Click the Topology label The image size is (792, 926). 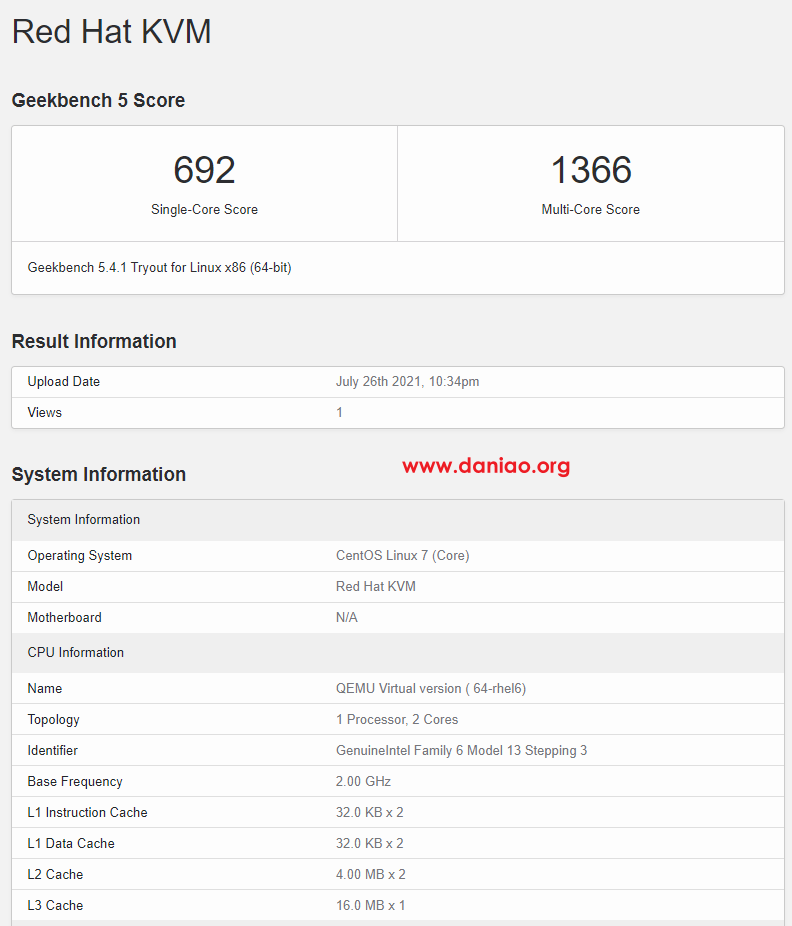(x=53, y=719)
